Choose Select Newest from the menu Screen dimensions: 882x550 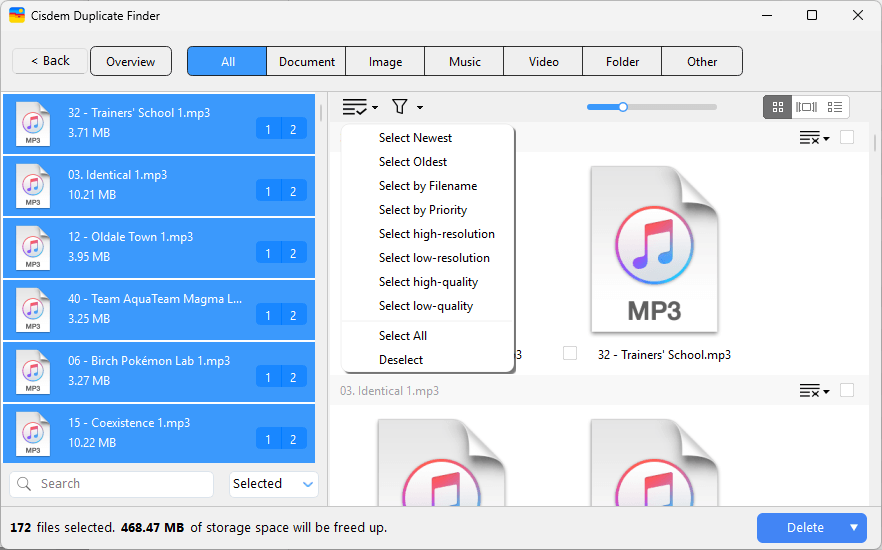coord(428,138)
